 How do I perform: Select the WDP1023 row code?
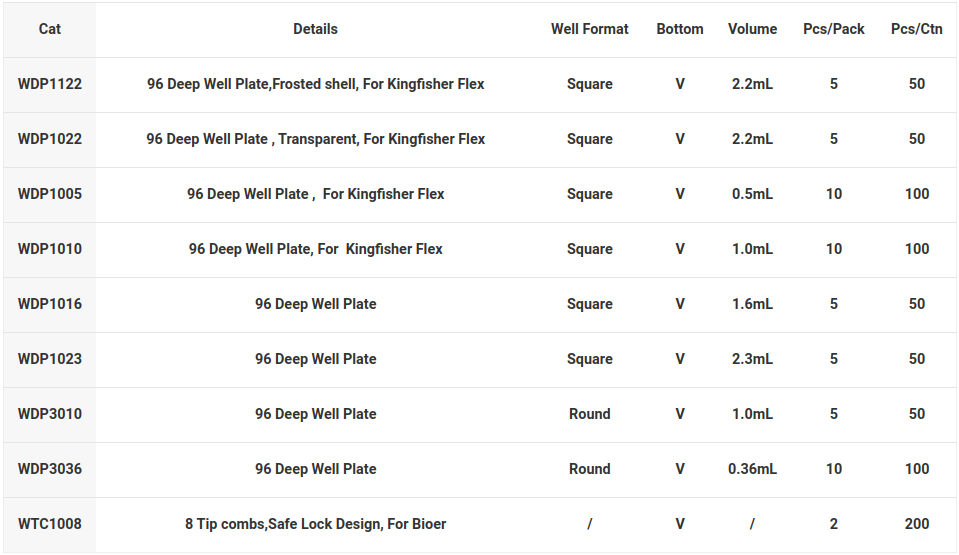[x=50, y=359]
